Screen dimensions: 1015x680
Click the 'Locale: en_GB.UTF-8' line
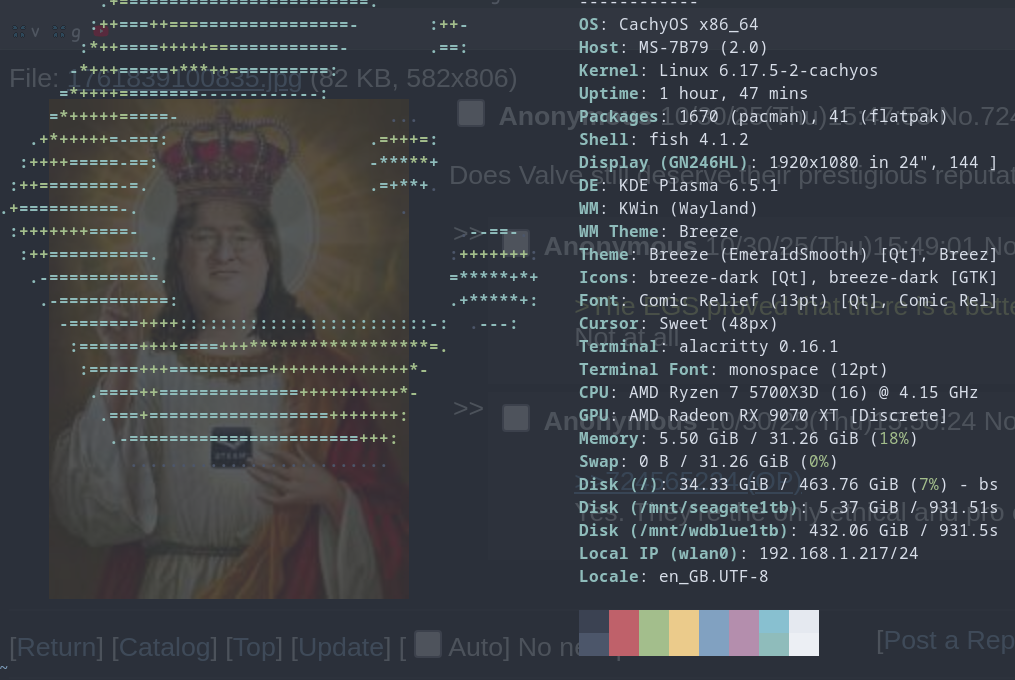(673, 577)
